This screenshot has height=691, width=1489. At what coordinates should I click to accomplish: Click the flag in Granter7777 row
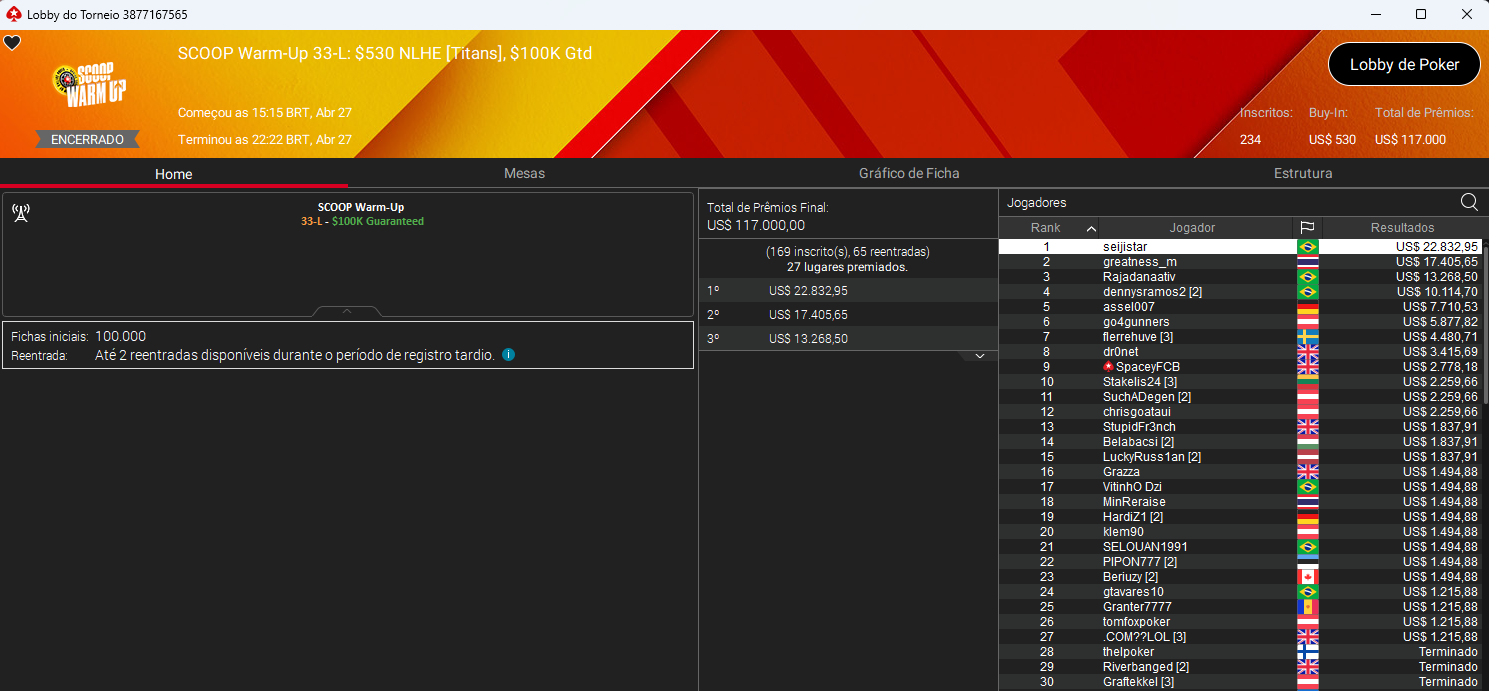pos(1307,607)
